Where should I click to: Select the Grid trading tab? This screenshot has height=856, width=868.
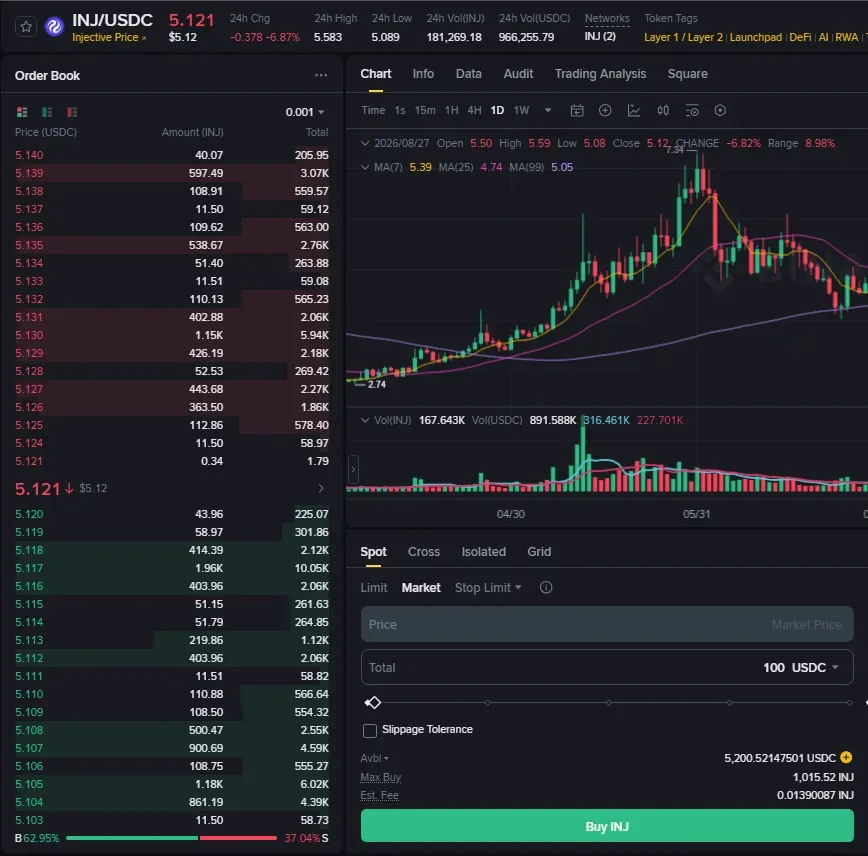[x=539, y=551]
